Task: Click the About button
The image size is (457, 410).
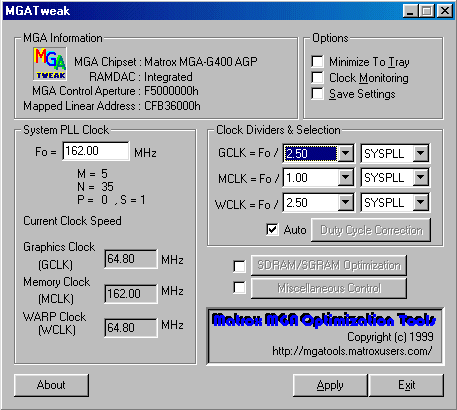Action: coord(51,385)
